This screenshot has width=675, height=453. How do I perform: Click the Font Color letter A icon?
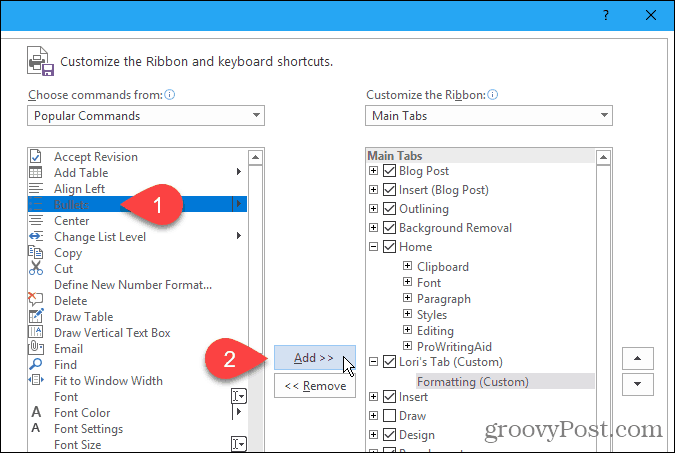point(36,412)
